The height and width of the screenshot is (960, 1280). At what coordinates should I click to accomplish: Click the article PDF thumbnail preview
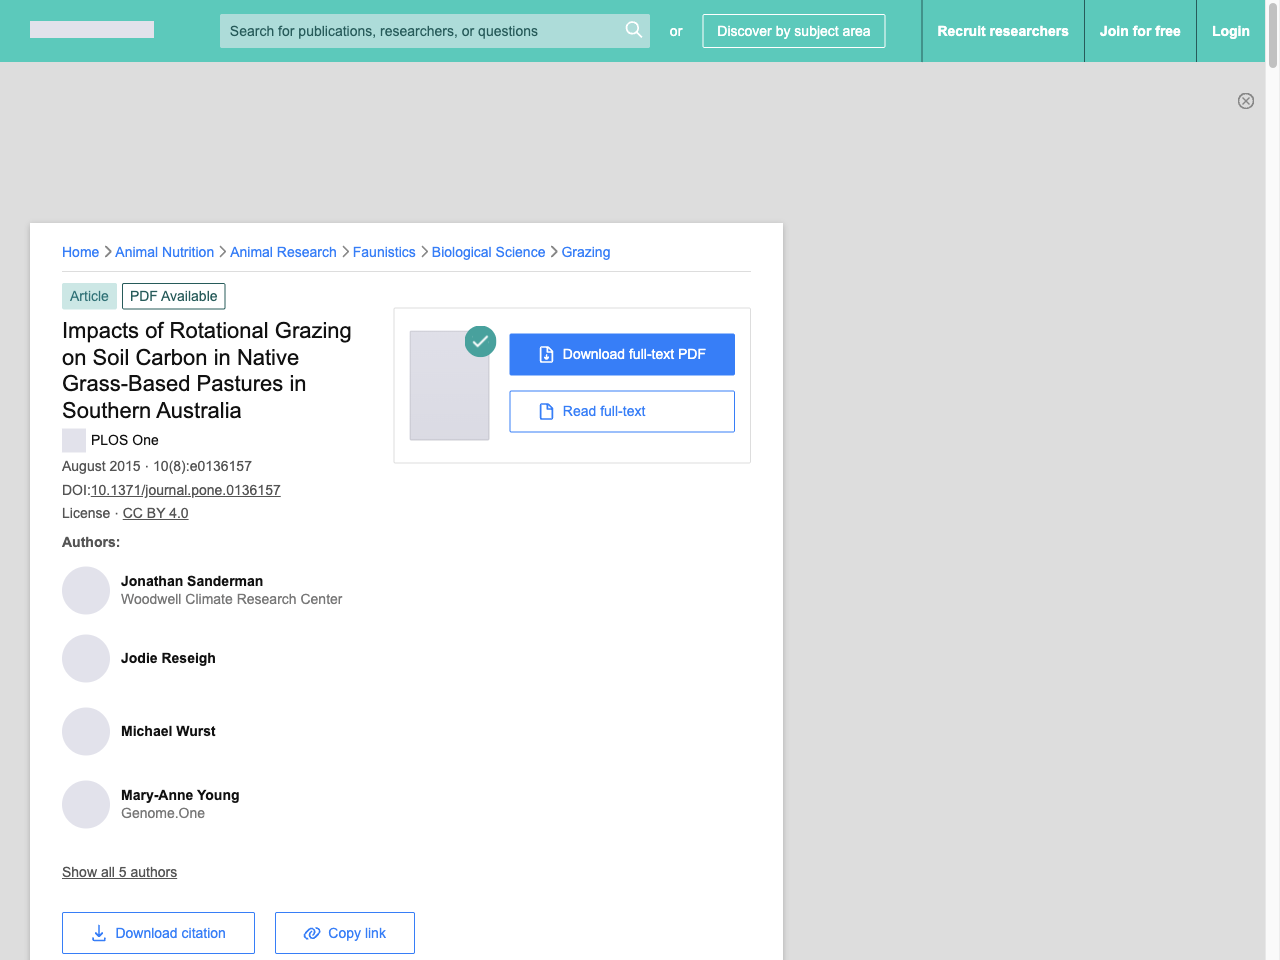click(x=449, y=385)
